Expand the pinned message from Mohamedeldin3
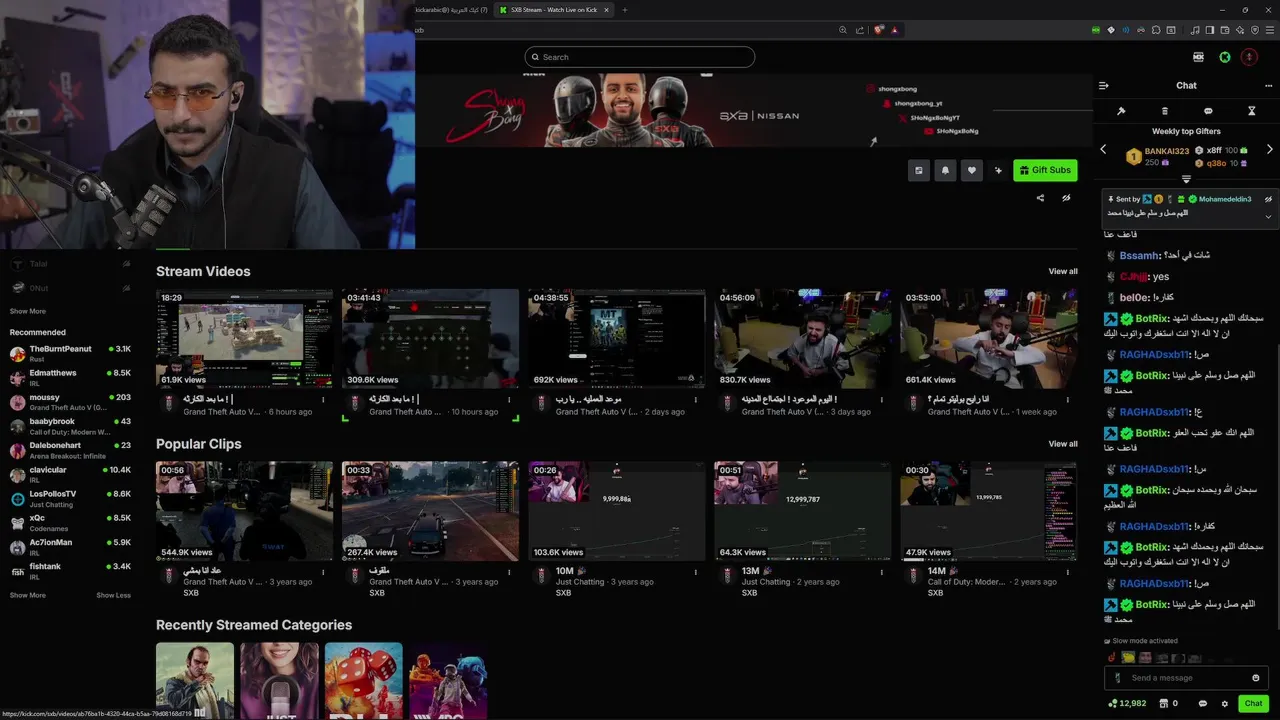This screenshot has width=1280, height=720. [x=1268, y=216]
